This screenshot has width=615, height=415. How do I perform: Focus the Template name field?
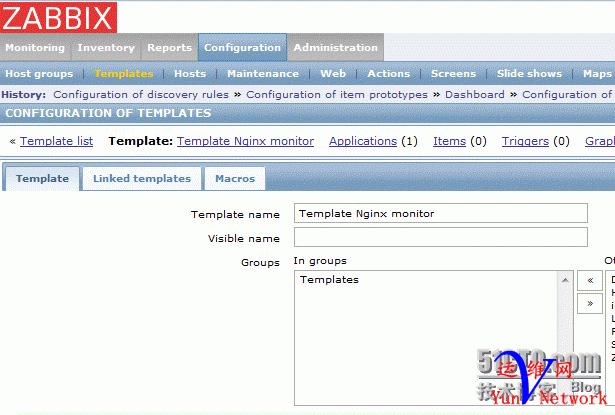click(x=441, y=213)
